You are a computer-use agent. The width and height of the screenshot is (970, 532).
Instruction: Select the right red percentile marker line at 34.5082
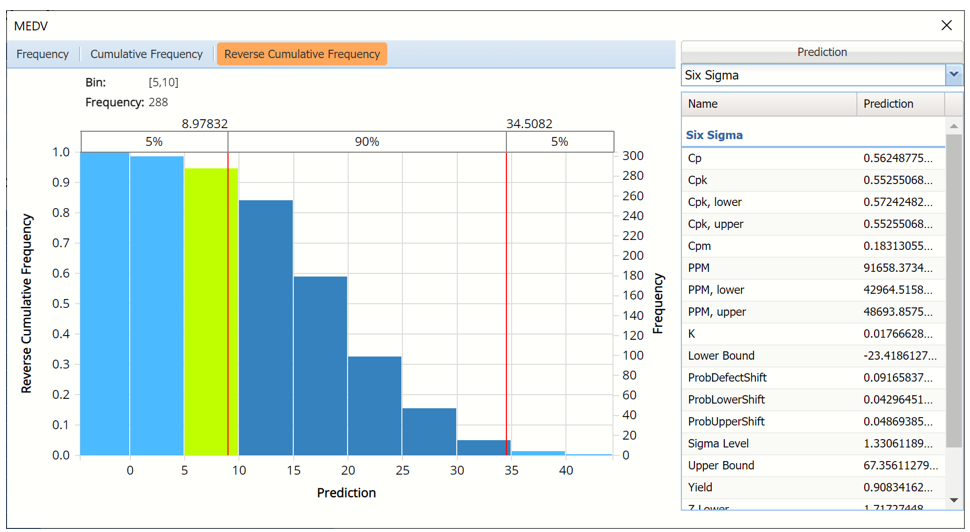[507, 300]
